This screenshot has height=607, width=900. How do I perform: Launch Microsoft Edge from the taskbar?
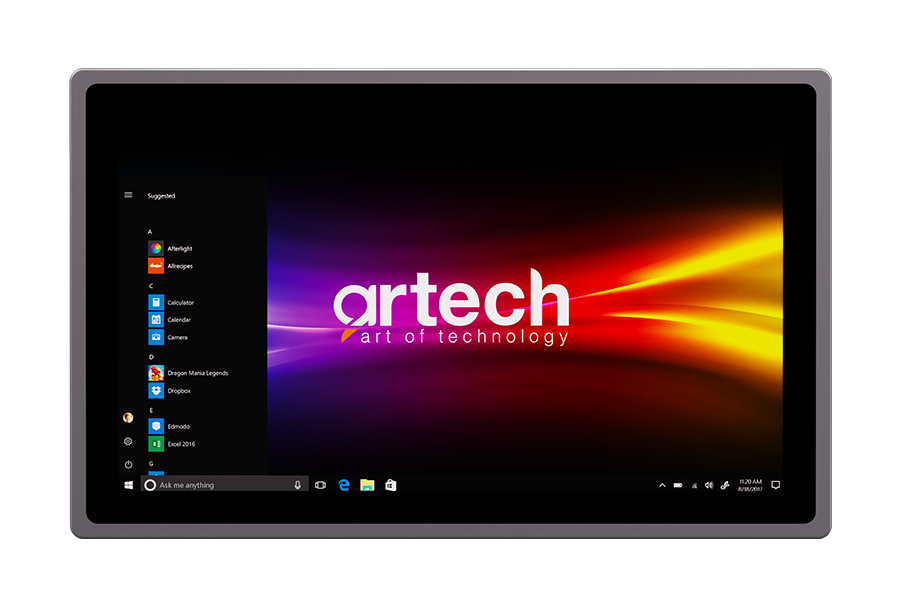[344, 485]
